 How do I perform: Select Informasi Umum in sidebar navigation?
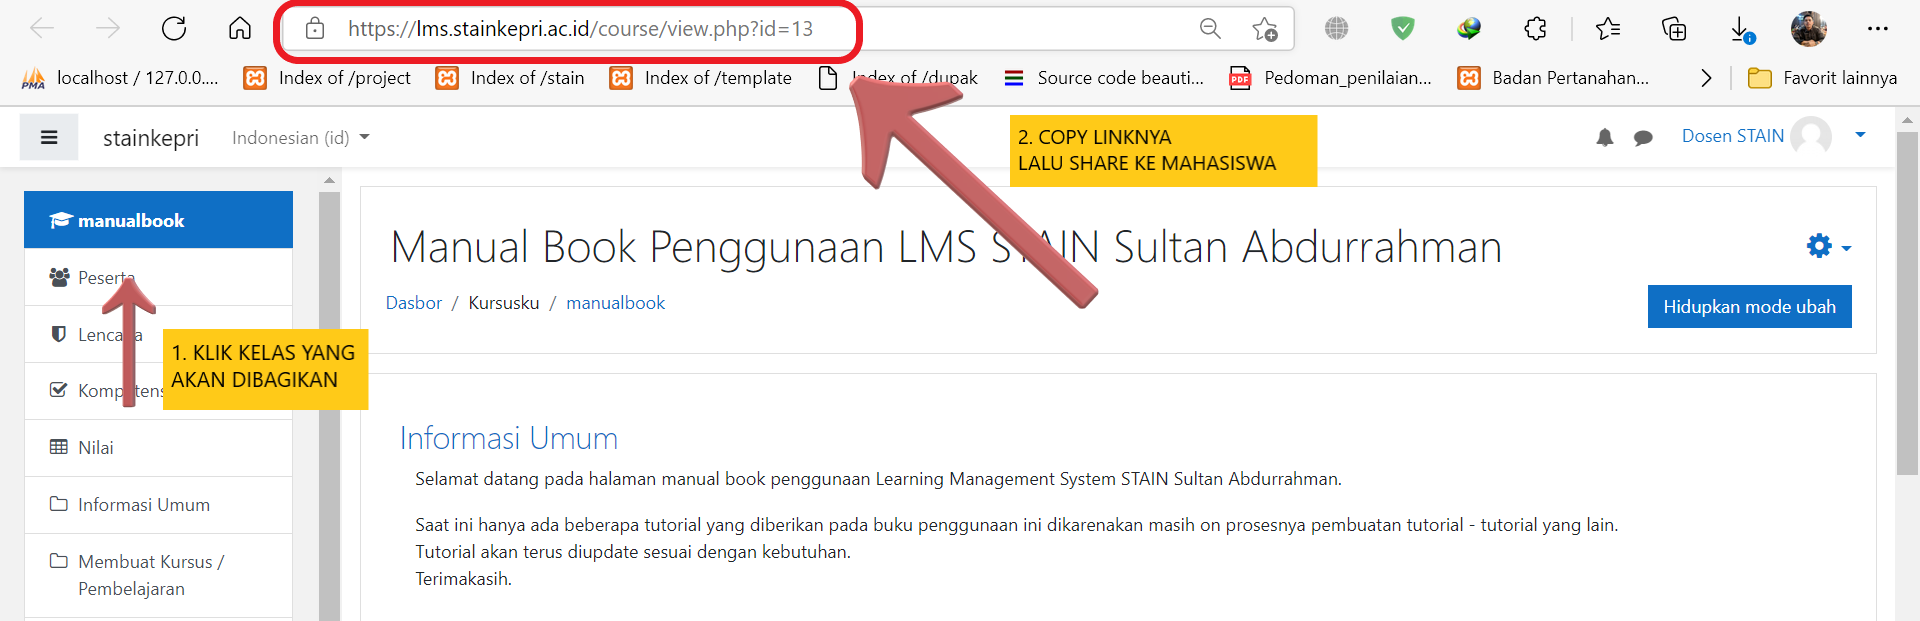click(144, 505)
